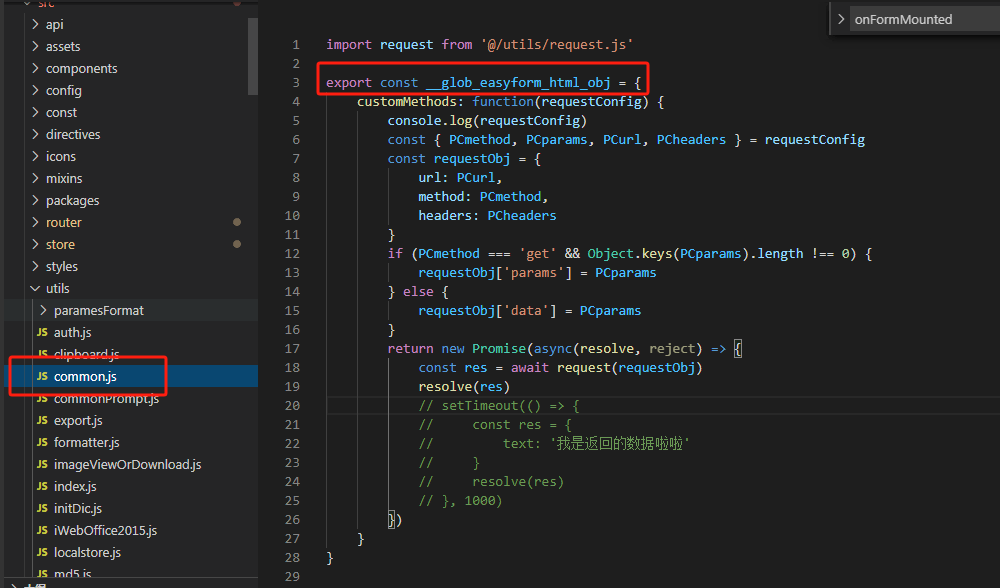Open commonPrompt.js in the editor
The height and width of the screenshot is (588, 1000).
tap(106, 398)
